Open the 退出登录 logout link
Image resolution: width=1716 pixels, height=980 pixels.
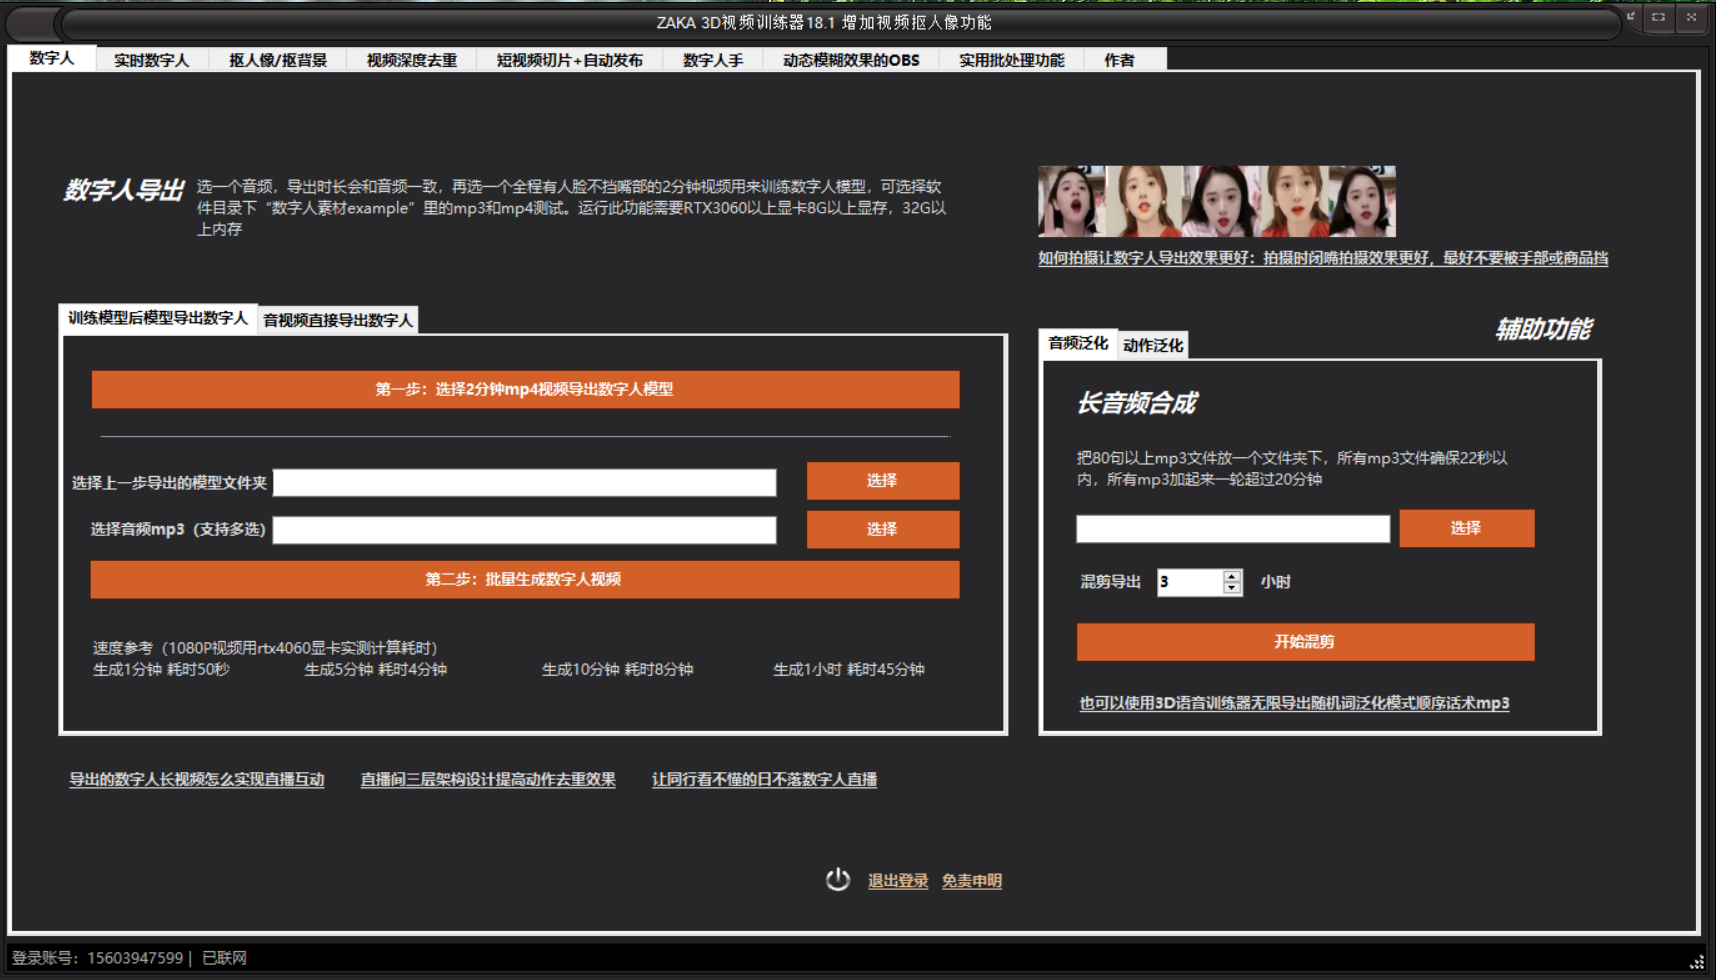897,881
